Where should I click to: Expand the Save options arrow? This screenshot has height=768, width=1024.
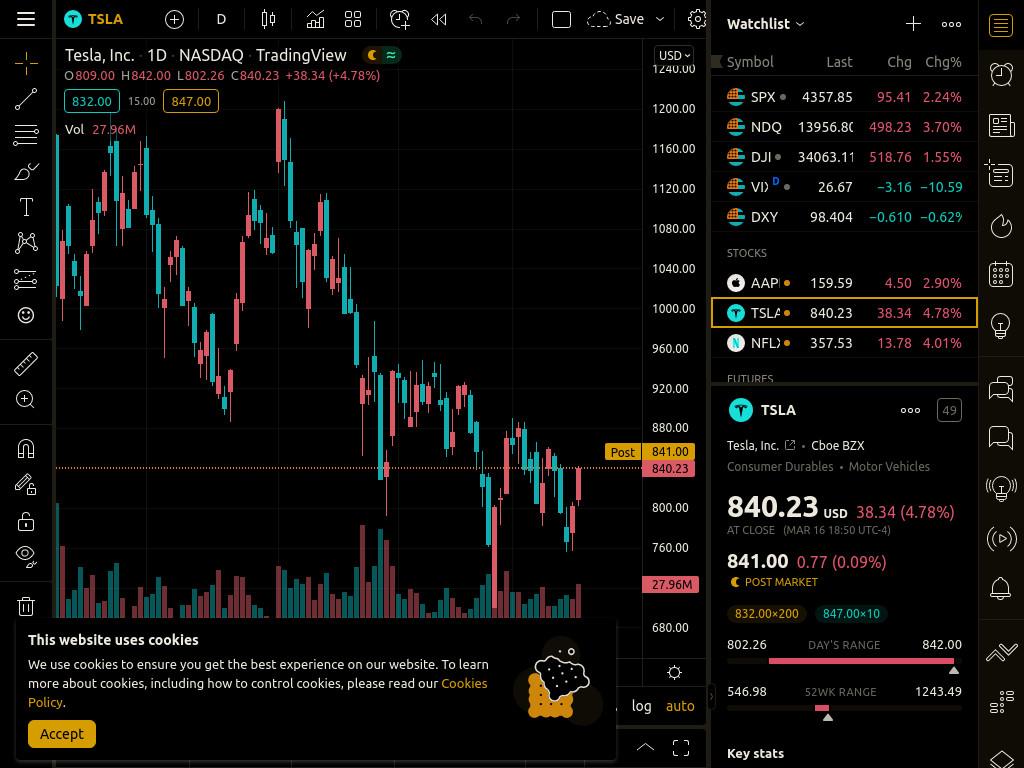click(x=660, y=20)
